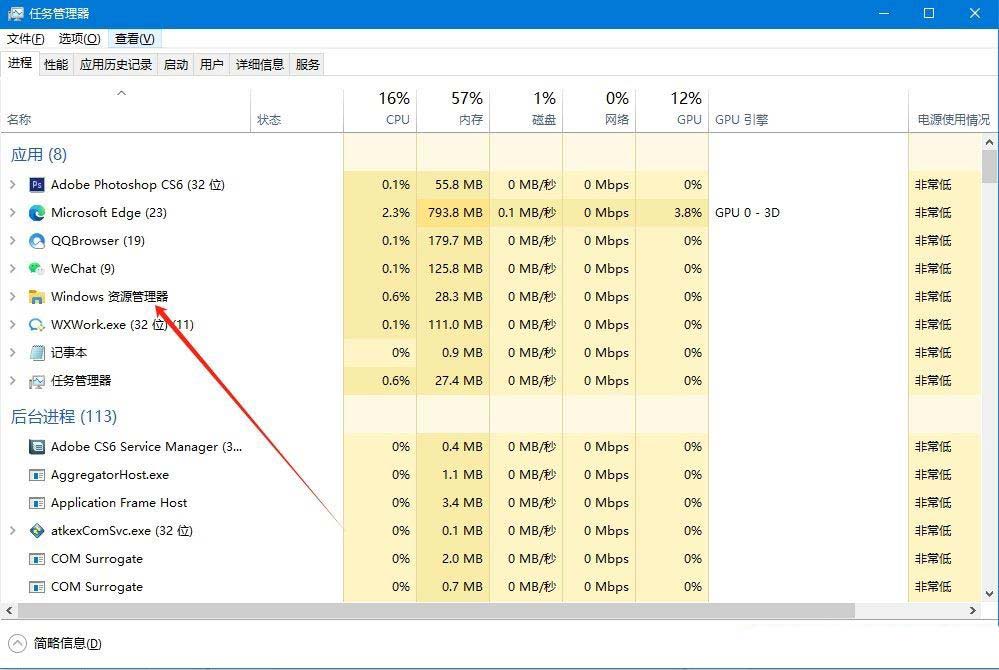Image resolution: width=999 pixels, height=670 pixels.
Task: Click the WXWork.exe process icon
Action: 37,325
